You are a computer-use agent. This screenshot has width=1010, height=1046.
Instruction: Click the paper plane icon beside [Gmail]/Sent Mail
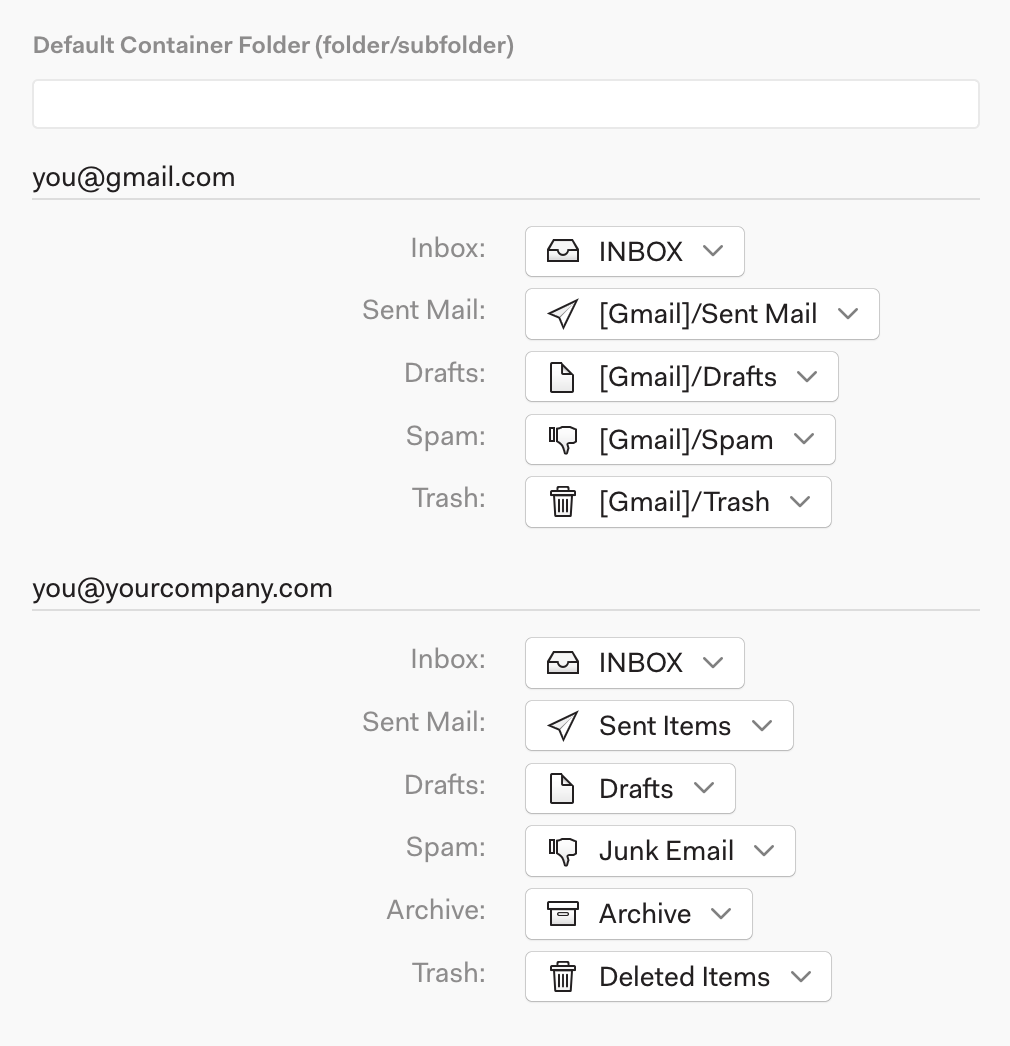click(562, 314)
